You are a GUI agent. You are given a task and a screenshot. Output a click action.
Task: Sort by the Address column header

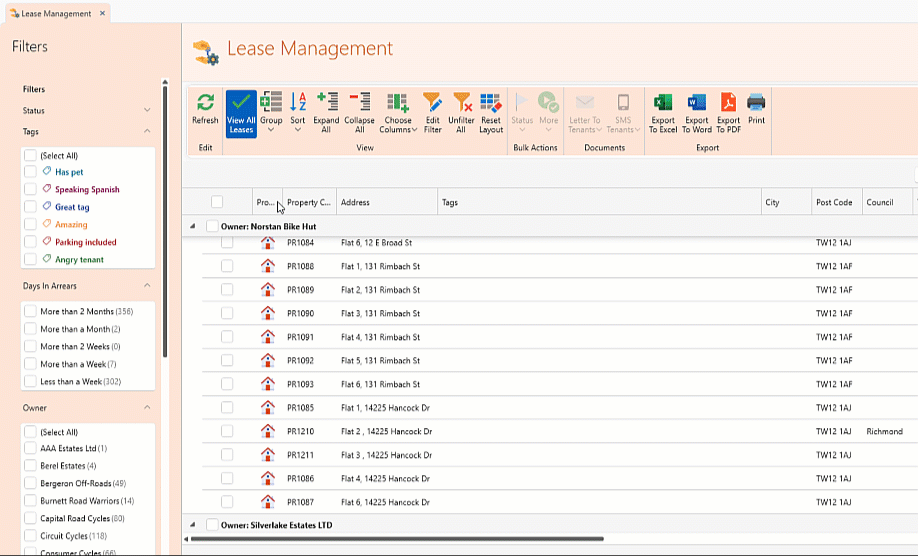(387, 202)
